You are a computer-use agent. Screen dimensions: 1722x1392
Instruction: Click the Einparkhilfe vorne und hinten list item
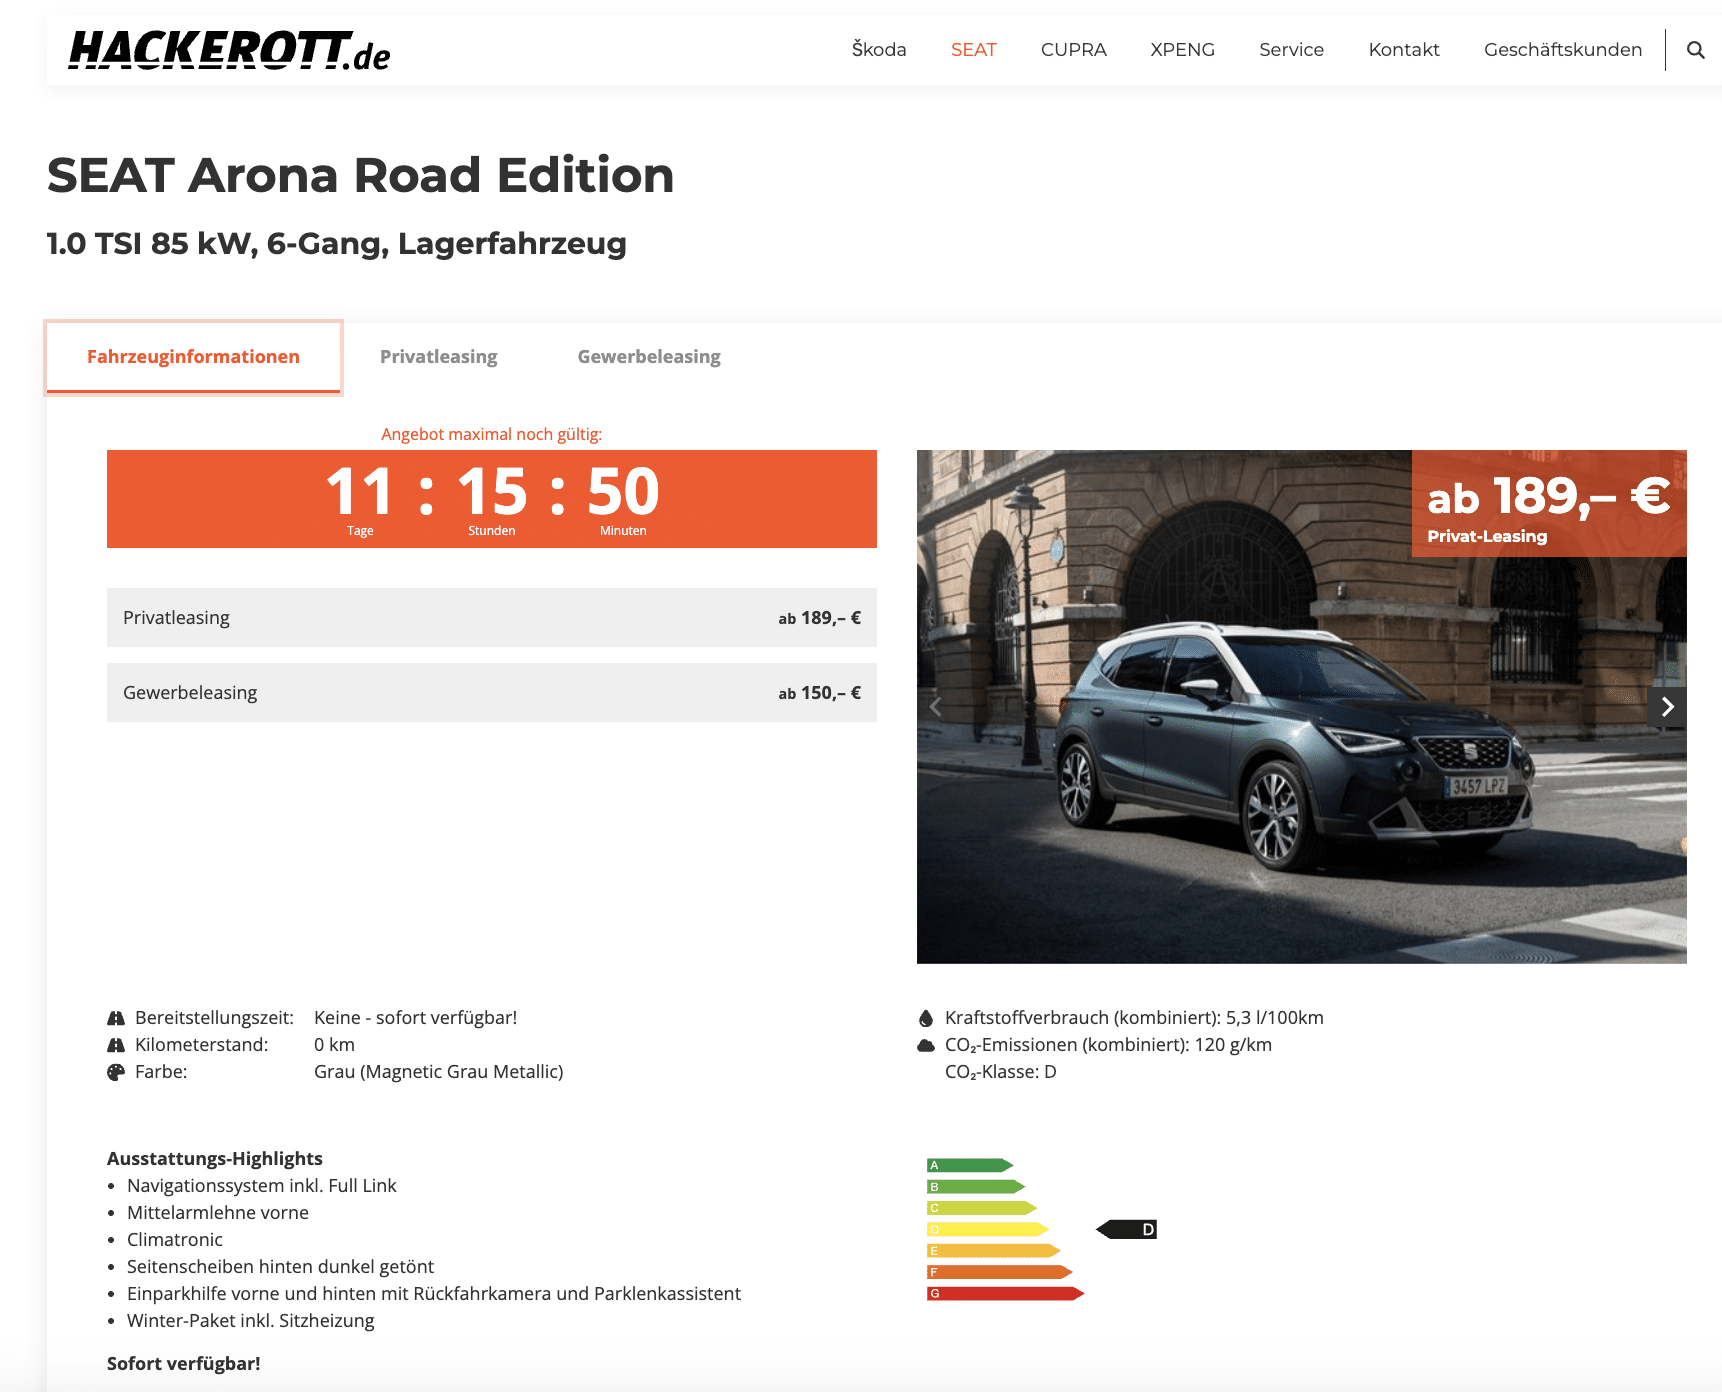pos(434,1294)
